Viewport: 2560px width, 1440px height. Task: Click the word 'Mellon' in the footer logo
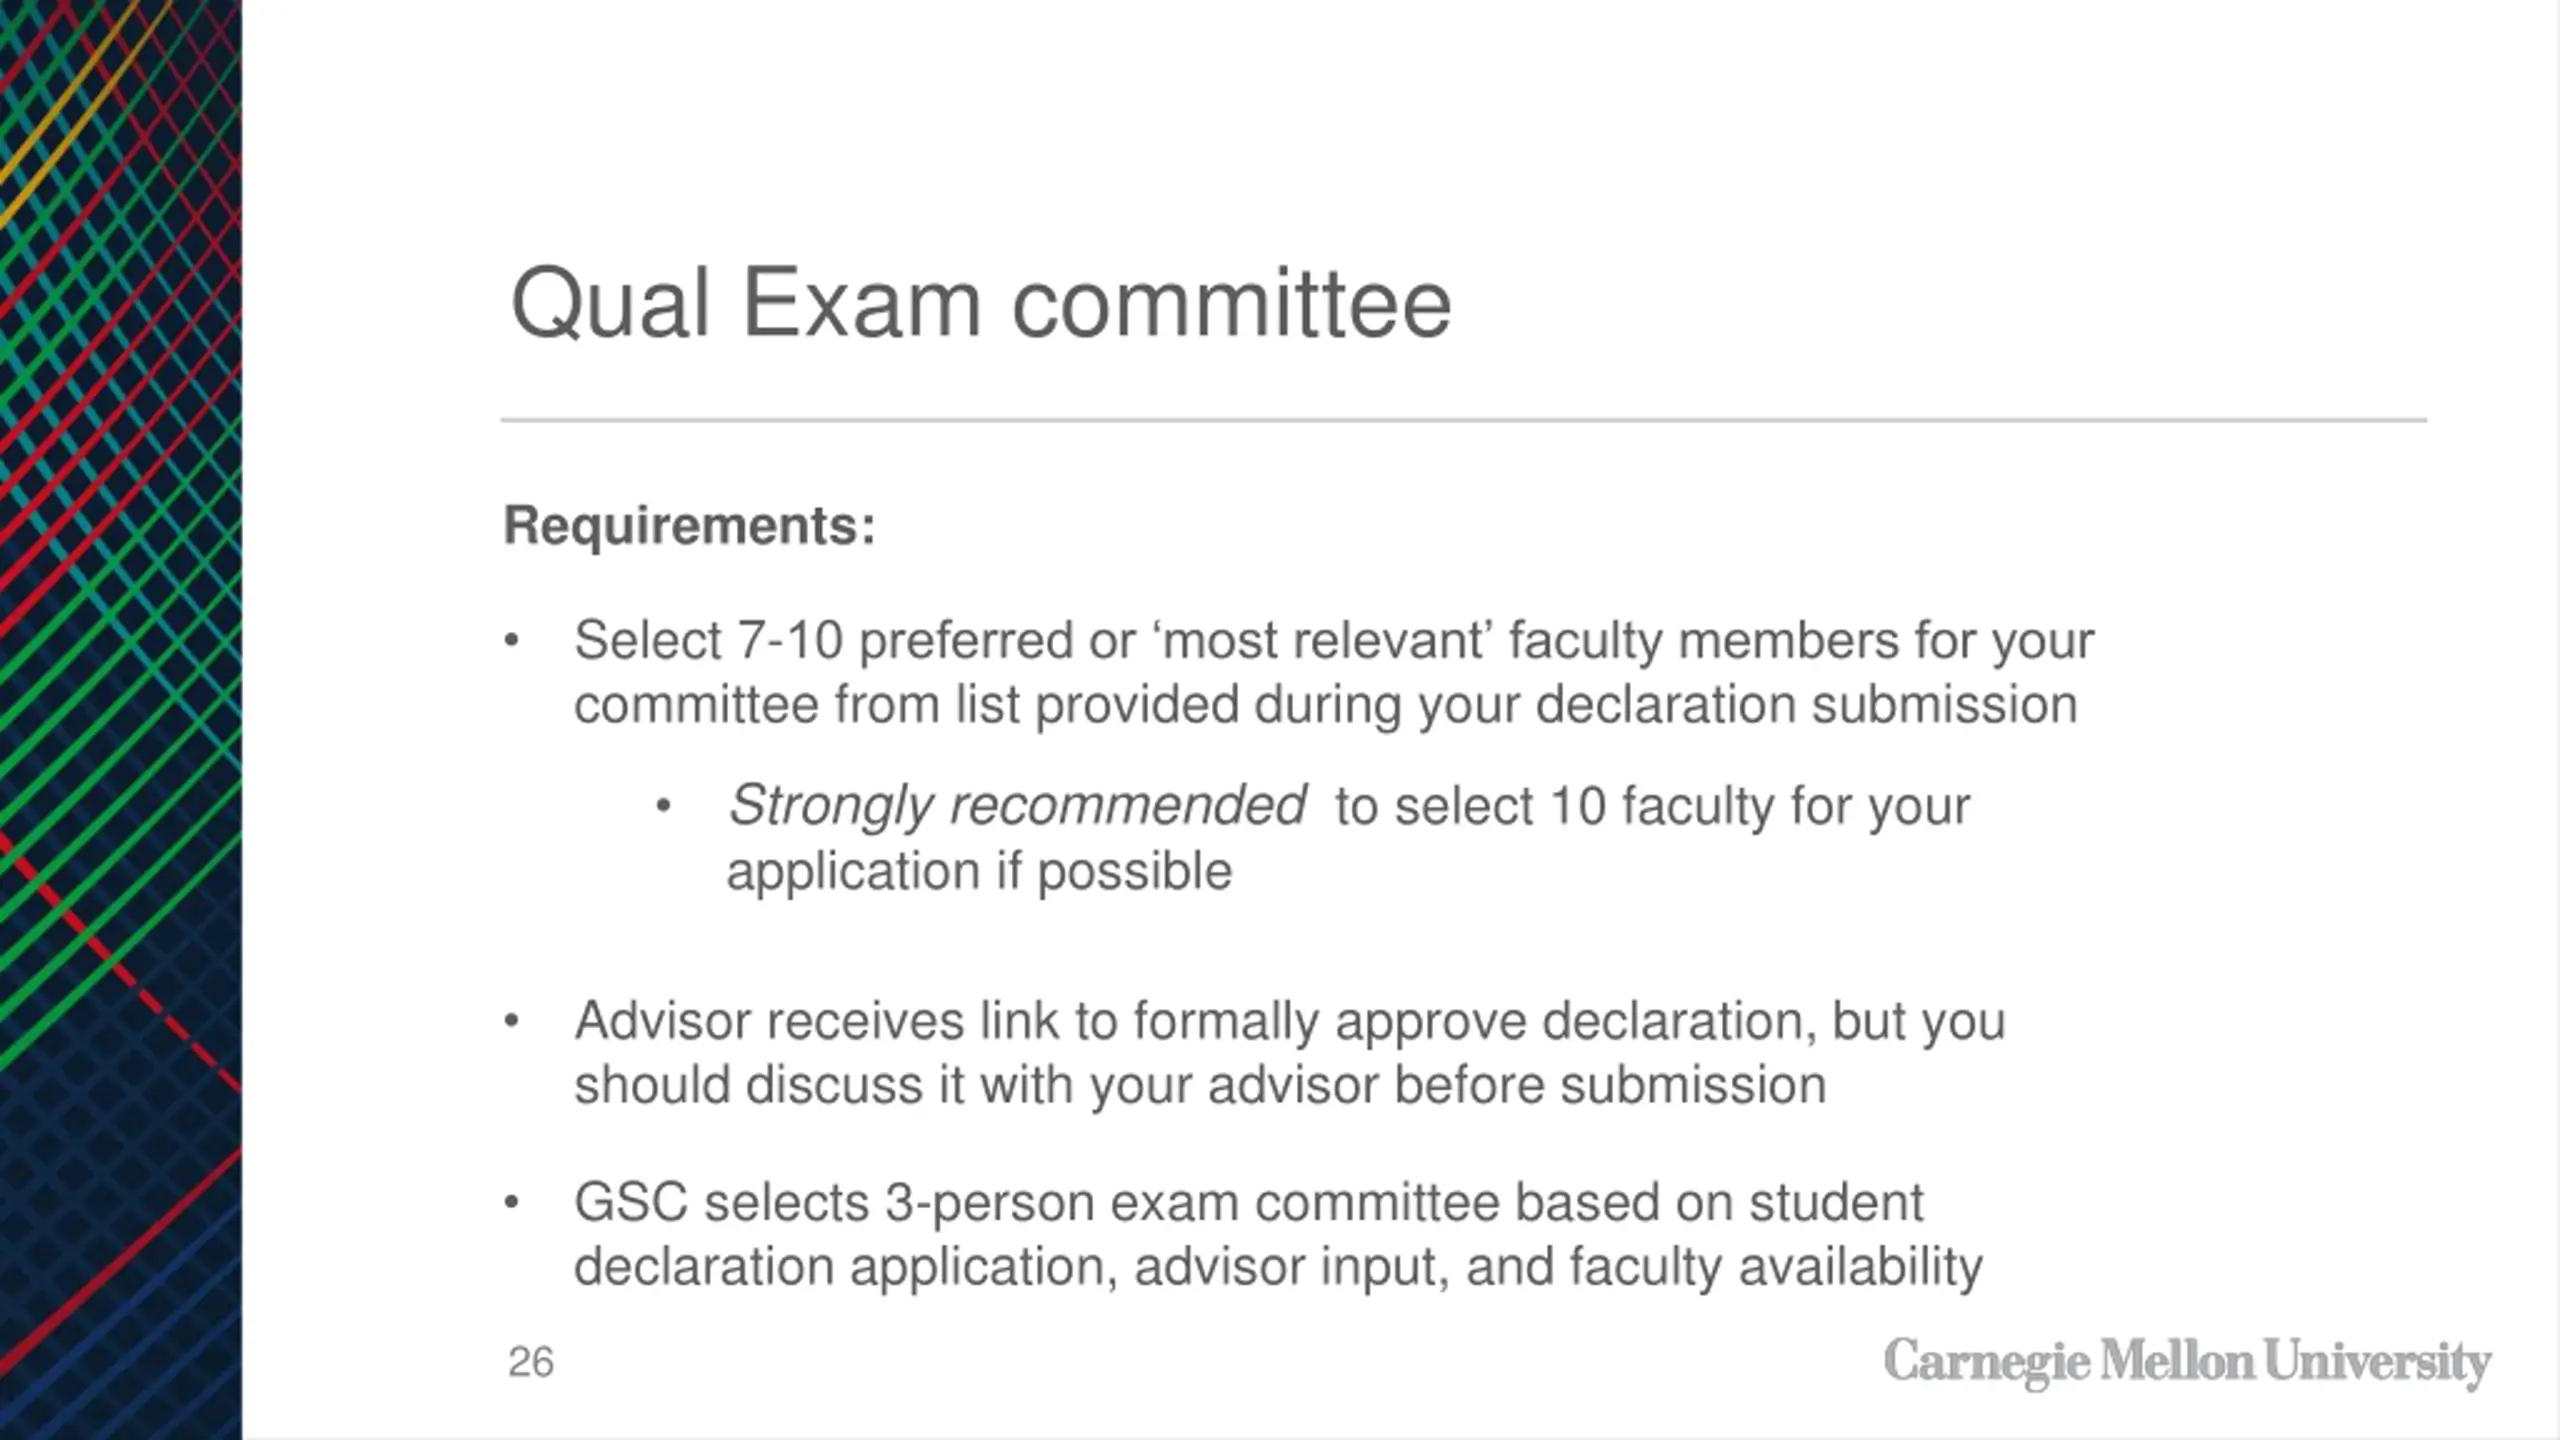(2177, 1360)
